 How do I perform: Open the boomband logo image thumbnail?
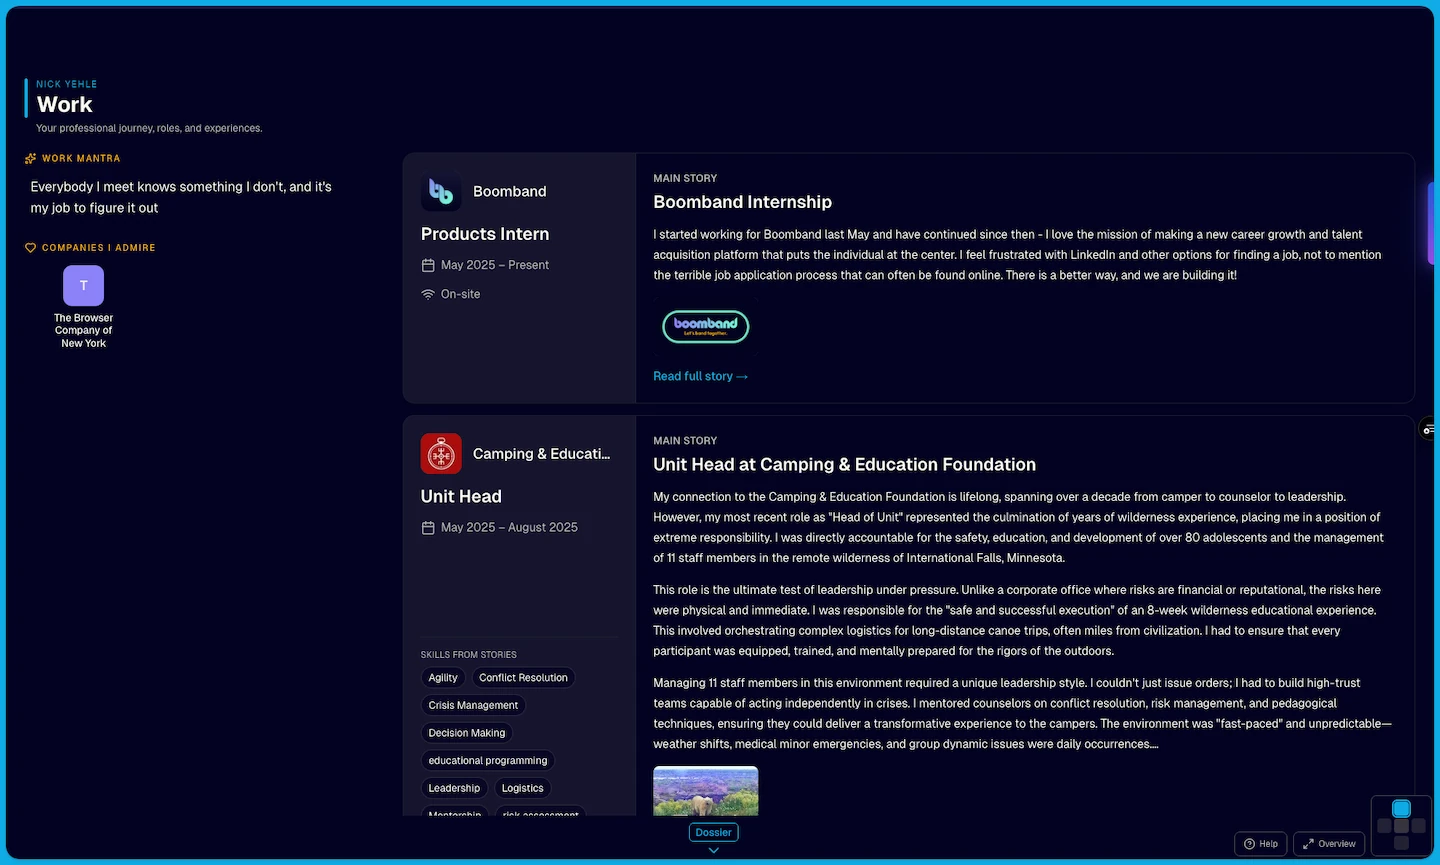point(706,327)
